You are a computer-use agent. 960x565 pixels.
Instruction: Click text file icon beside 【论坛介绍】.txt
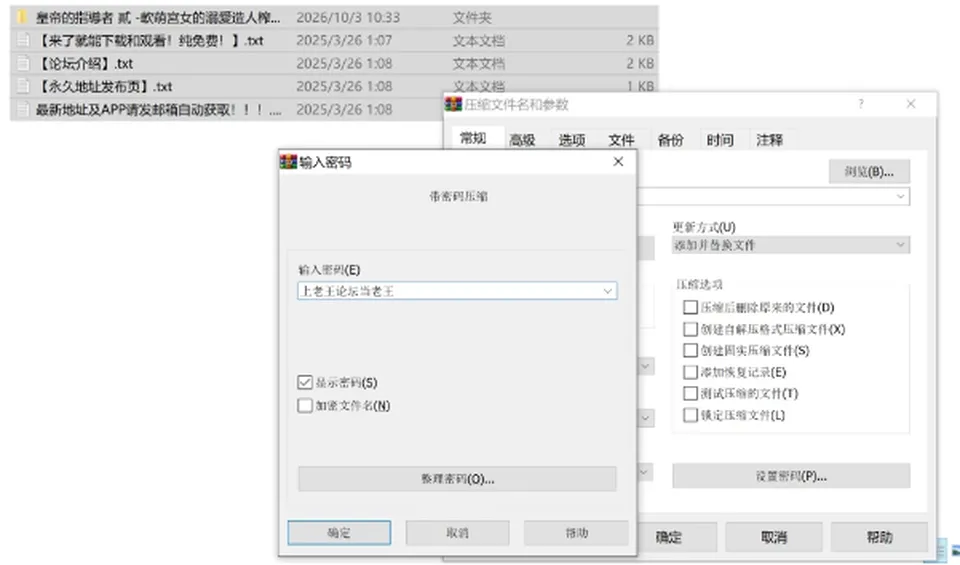click(23, 63)
